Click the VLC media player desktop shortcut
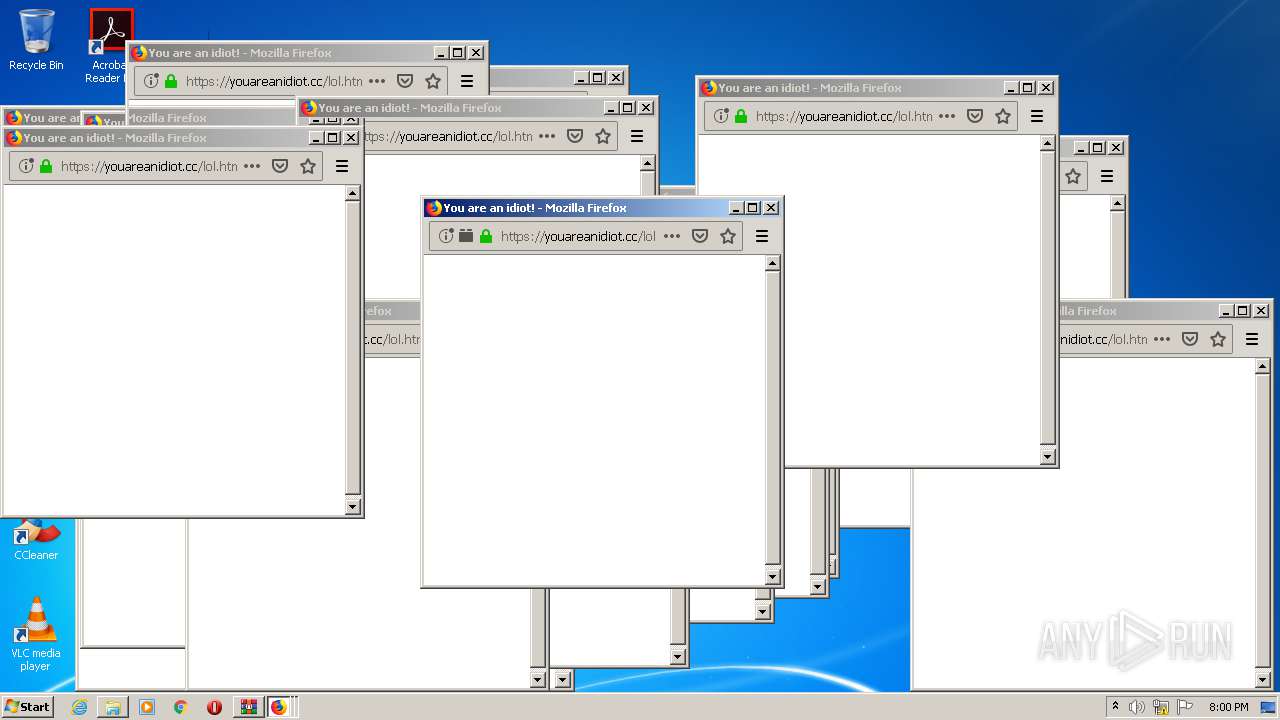This screenshot has height=720, width=1280. pyautogui.click(x=36, y=634)
